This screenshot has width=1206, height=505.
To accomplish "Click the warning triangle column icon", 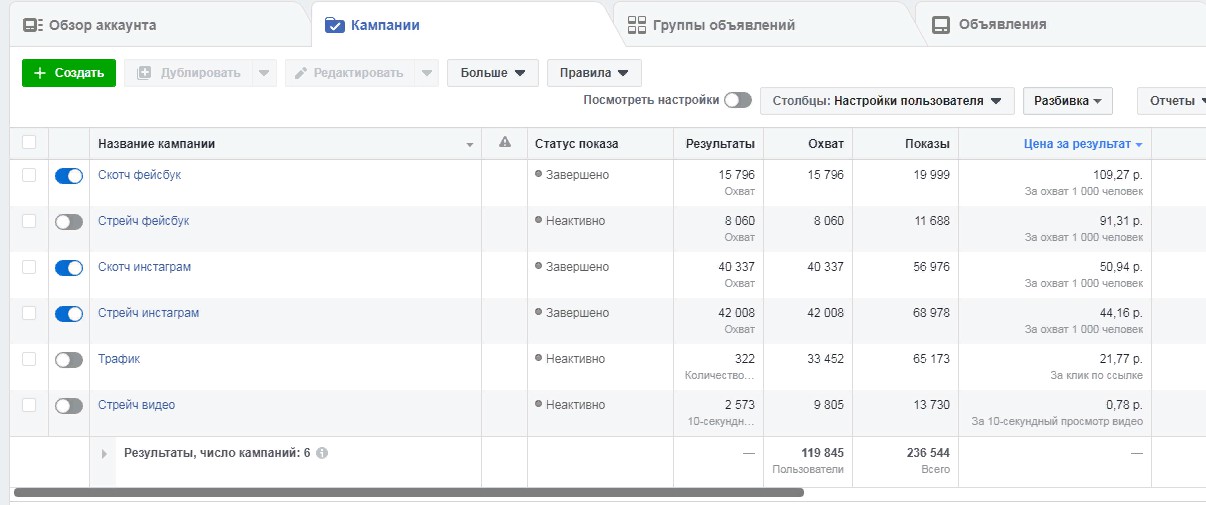I will tap(505, 143).
